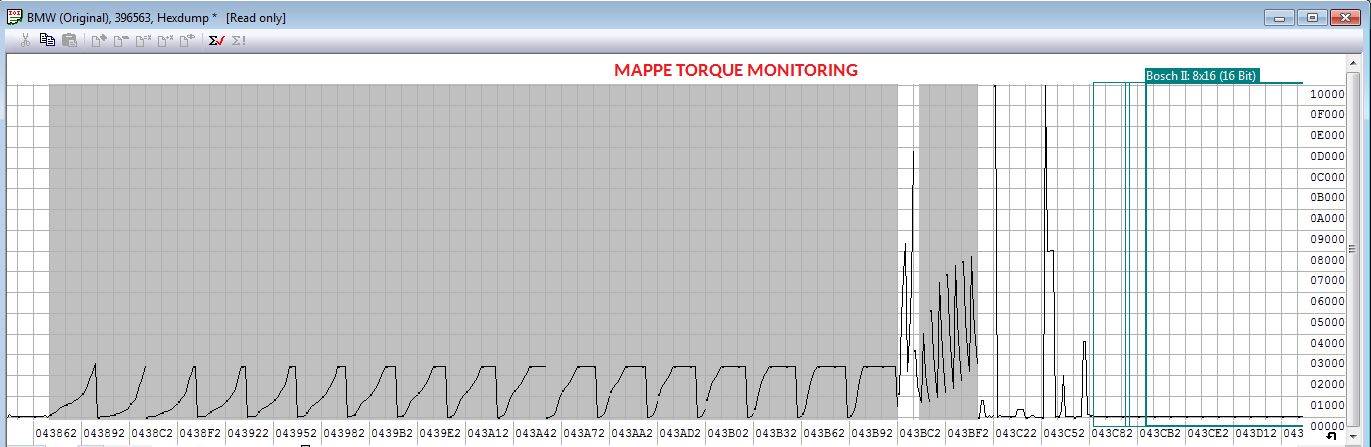
Task: Click the sigma exclamation checksum icon
Action: click(x=239, y=41)
